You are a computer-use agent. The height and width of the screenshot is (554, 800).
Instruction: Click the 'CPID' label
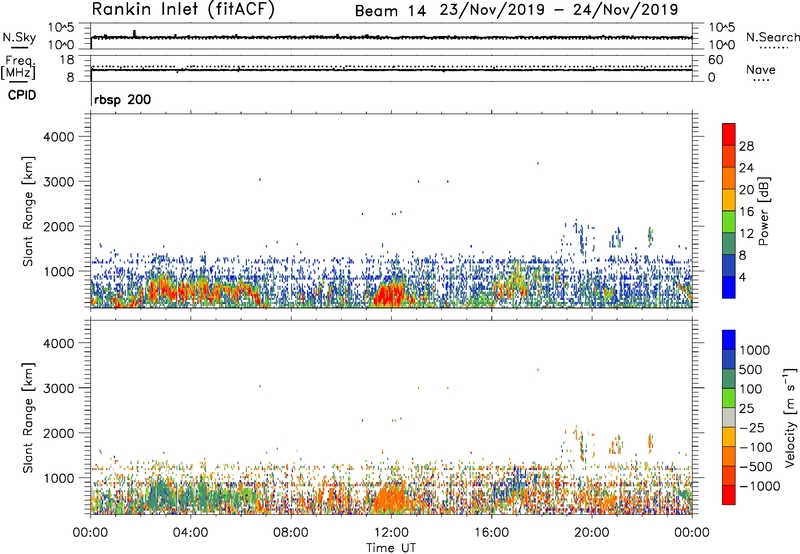(x=22, y=95)
